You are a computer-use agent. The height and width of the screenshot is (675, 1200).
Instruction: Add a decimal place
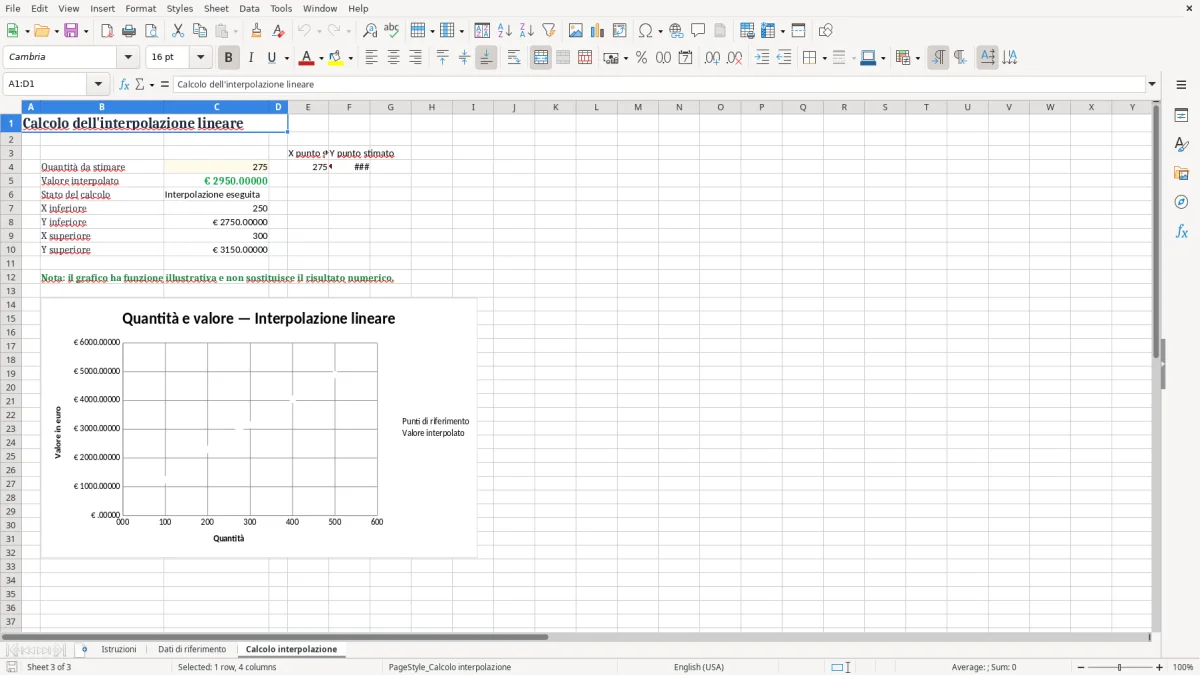(712, 58)
